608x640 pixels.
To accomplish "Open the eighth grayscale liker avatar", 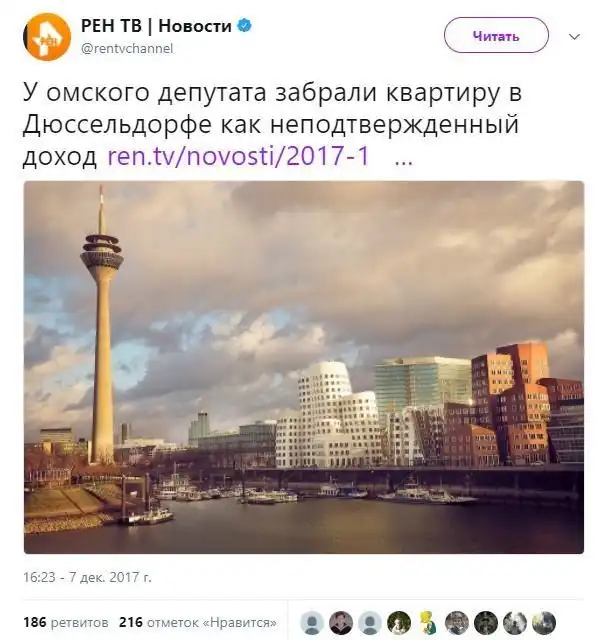I will (515, 623).
